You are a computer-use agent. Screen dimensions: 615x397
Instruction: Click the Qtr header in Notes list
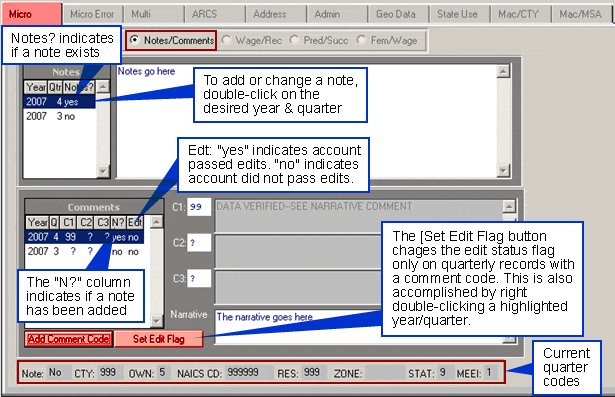(55, 87)
